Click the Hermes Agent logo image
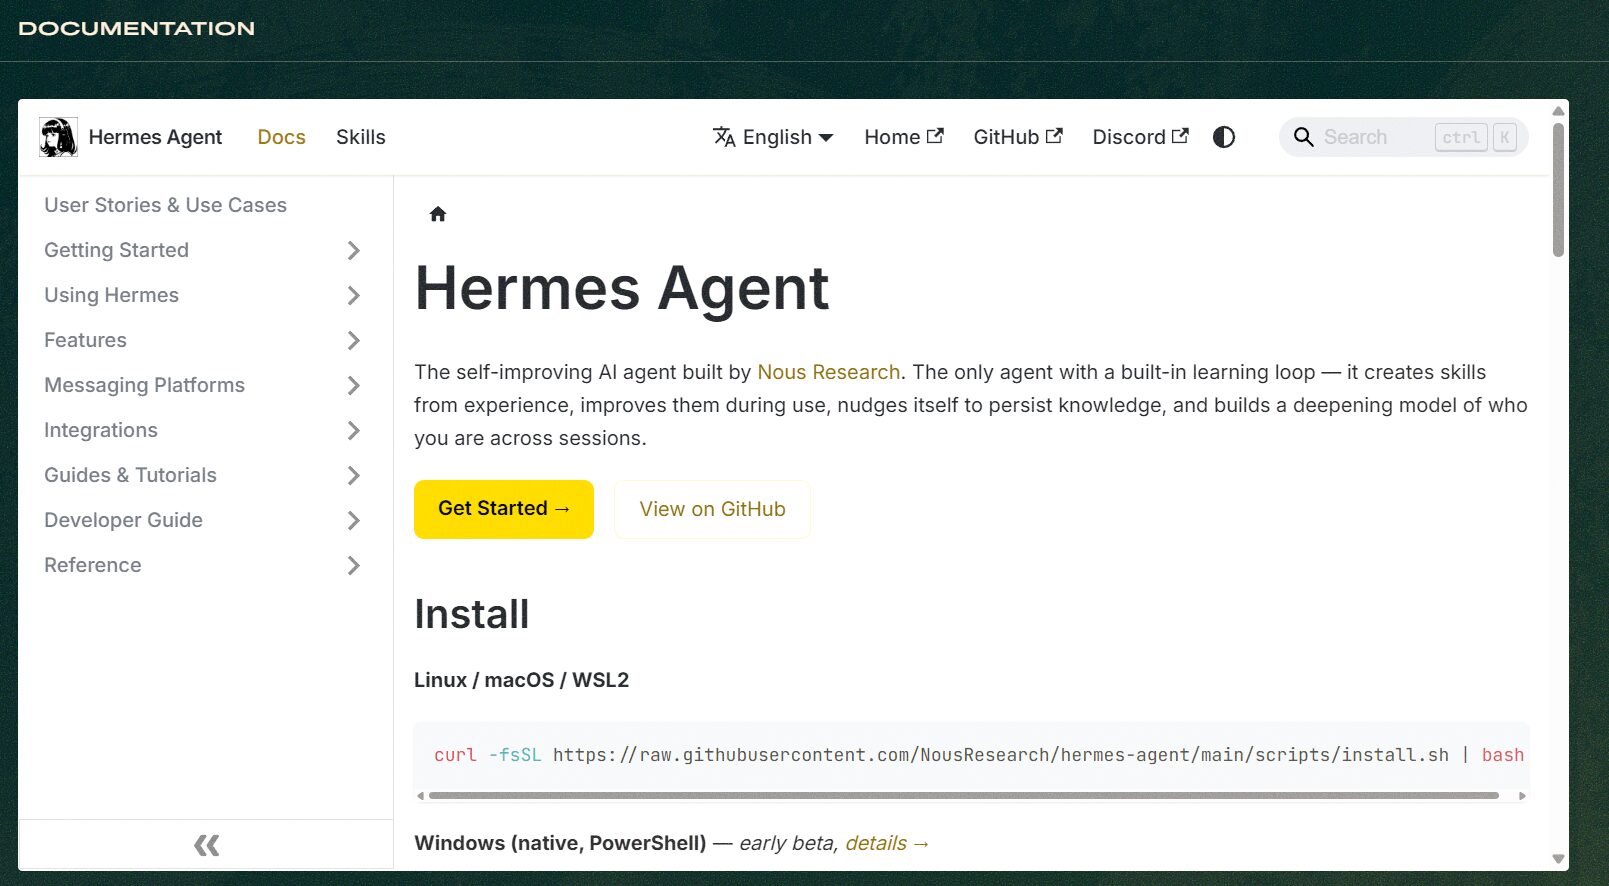 pos(58,137)
